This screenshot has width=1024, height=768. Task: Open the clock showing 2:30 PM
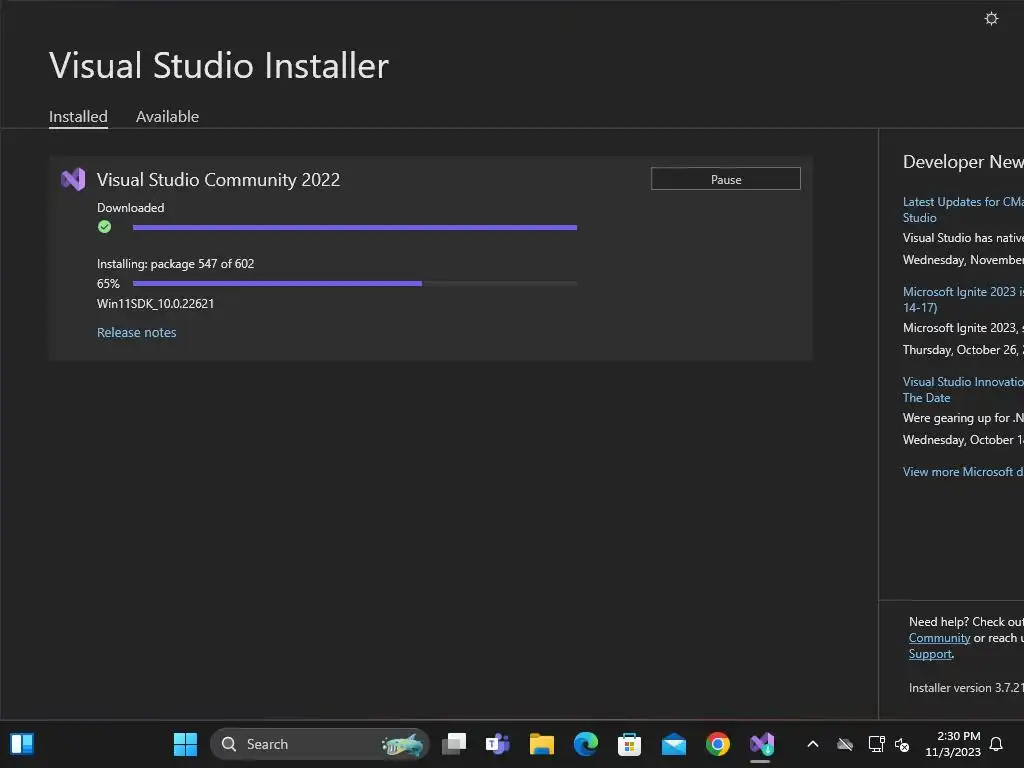coord(953,744)
